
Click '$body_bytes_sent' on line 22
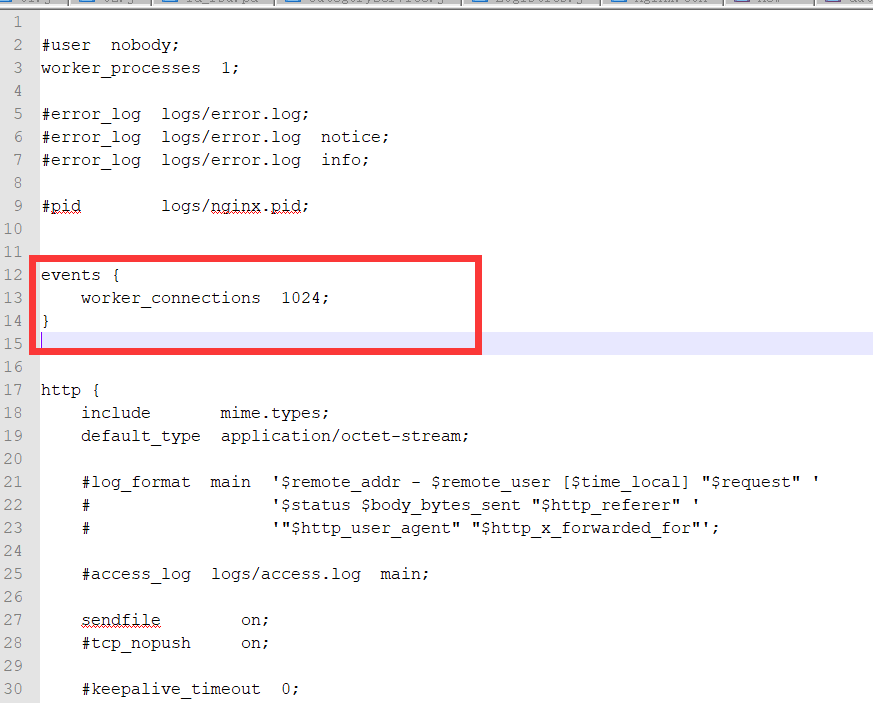[440, 505]
